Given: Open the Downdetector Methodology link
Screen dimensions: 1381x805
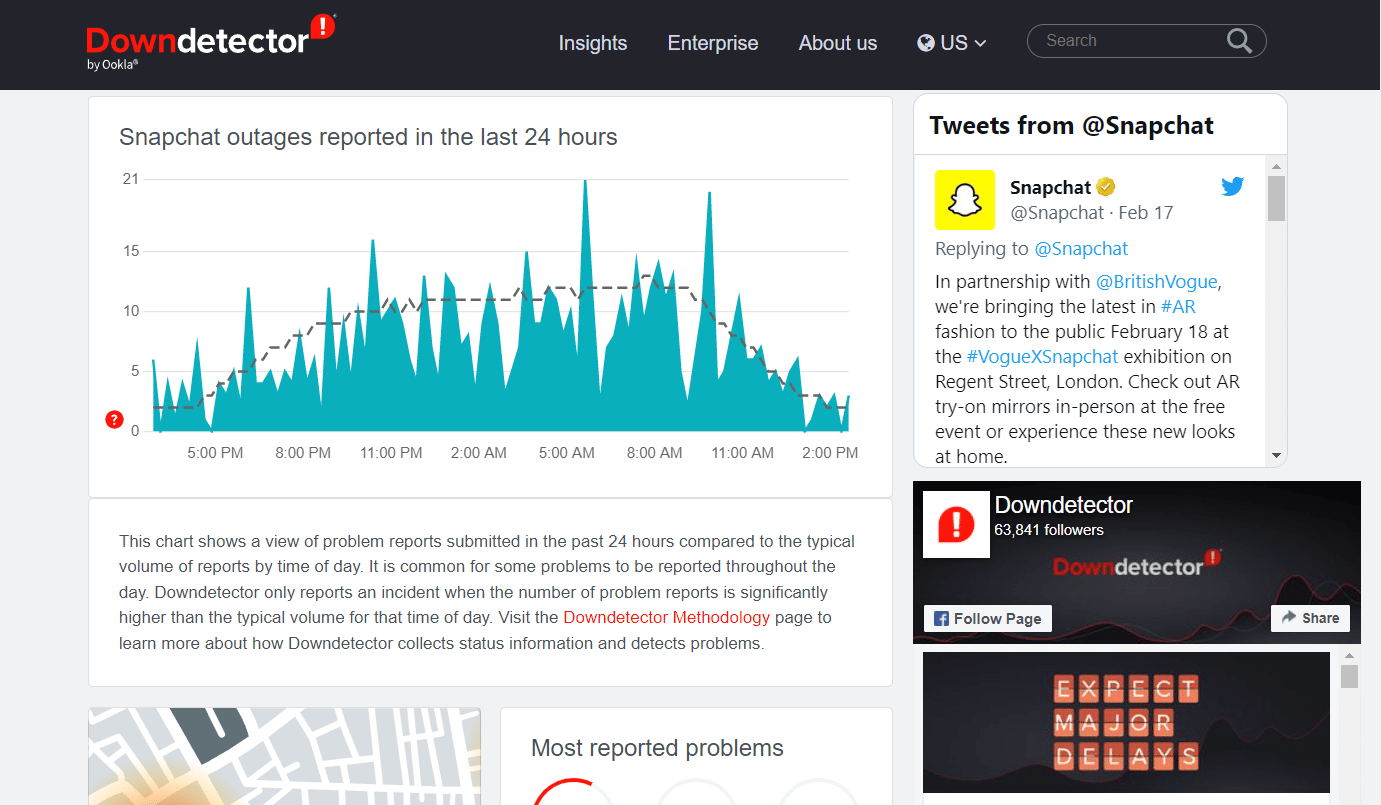Looking at the screenshot, I should coord(667,617).
